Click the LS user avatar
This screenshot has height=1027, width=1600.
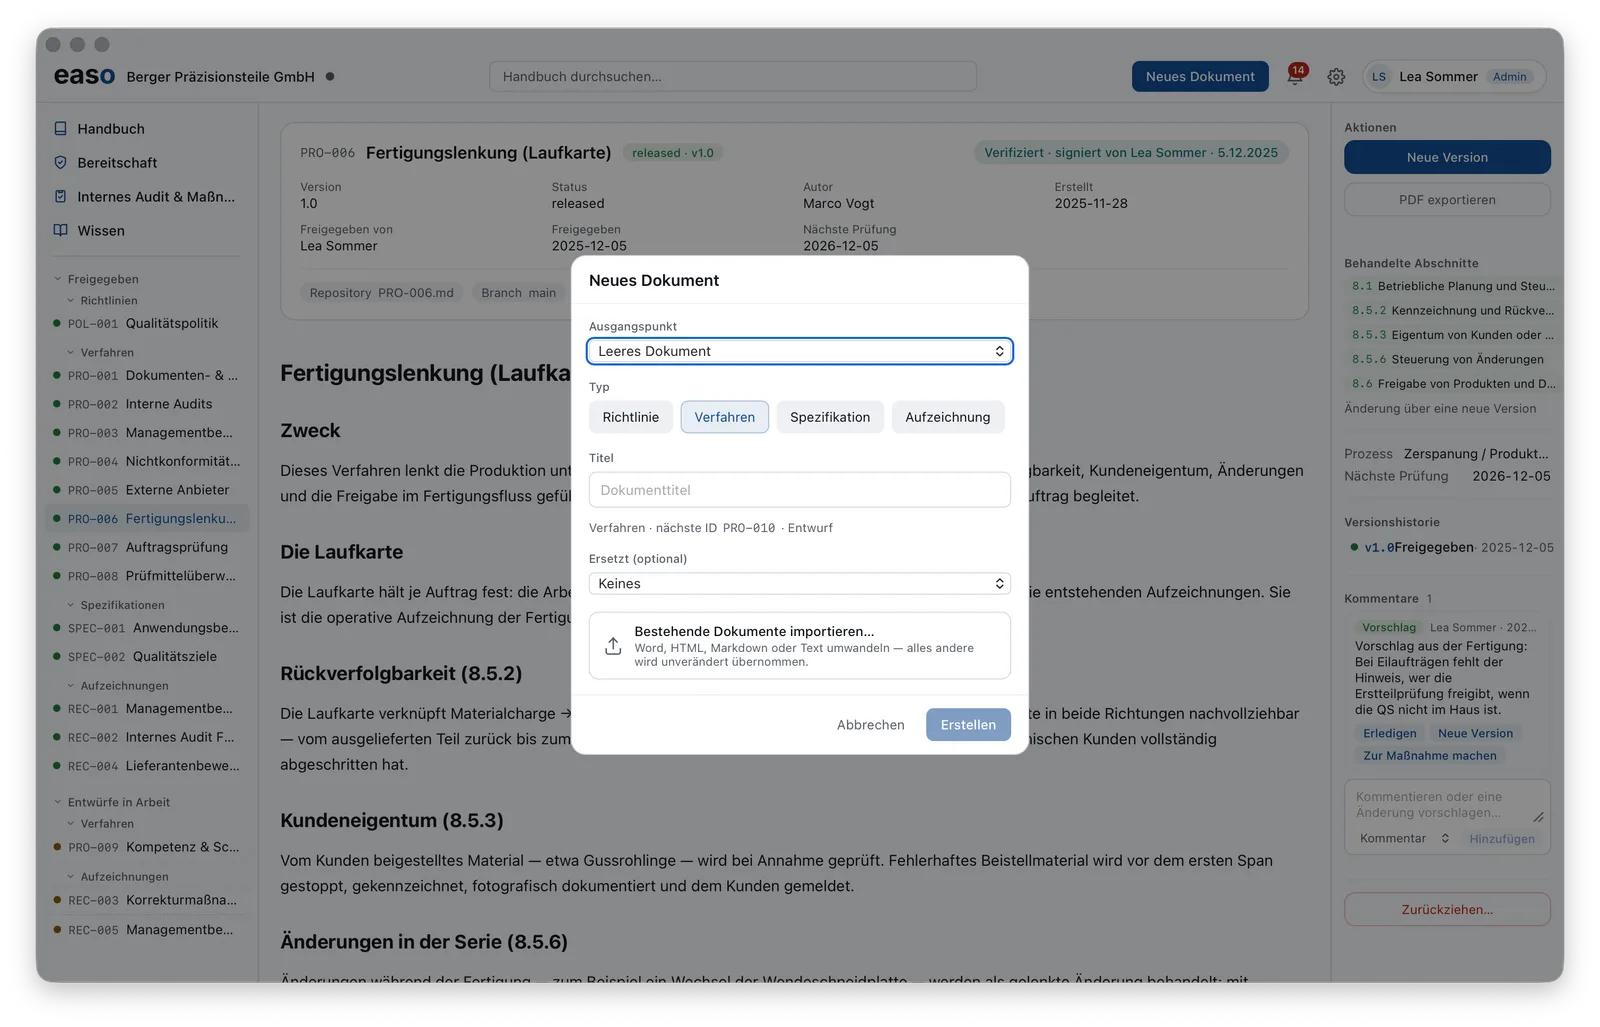1379,77
